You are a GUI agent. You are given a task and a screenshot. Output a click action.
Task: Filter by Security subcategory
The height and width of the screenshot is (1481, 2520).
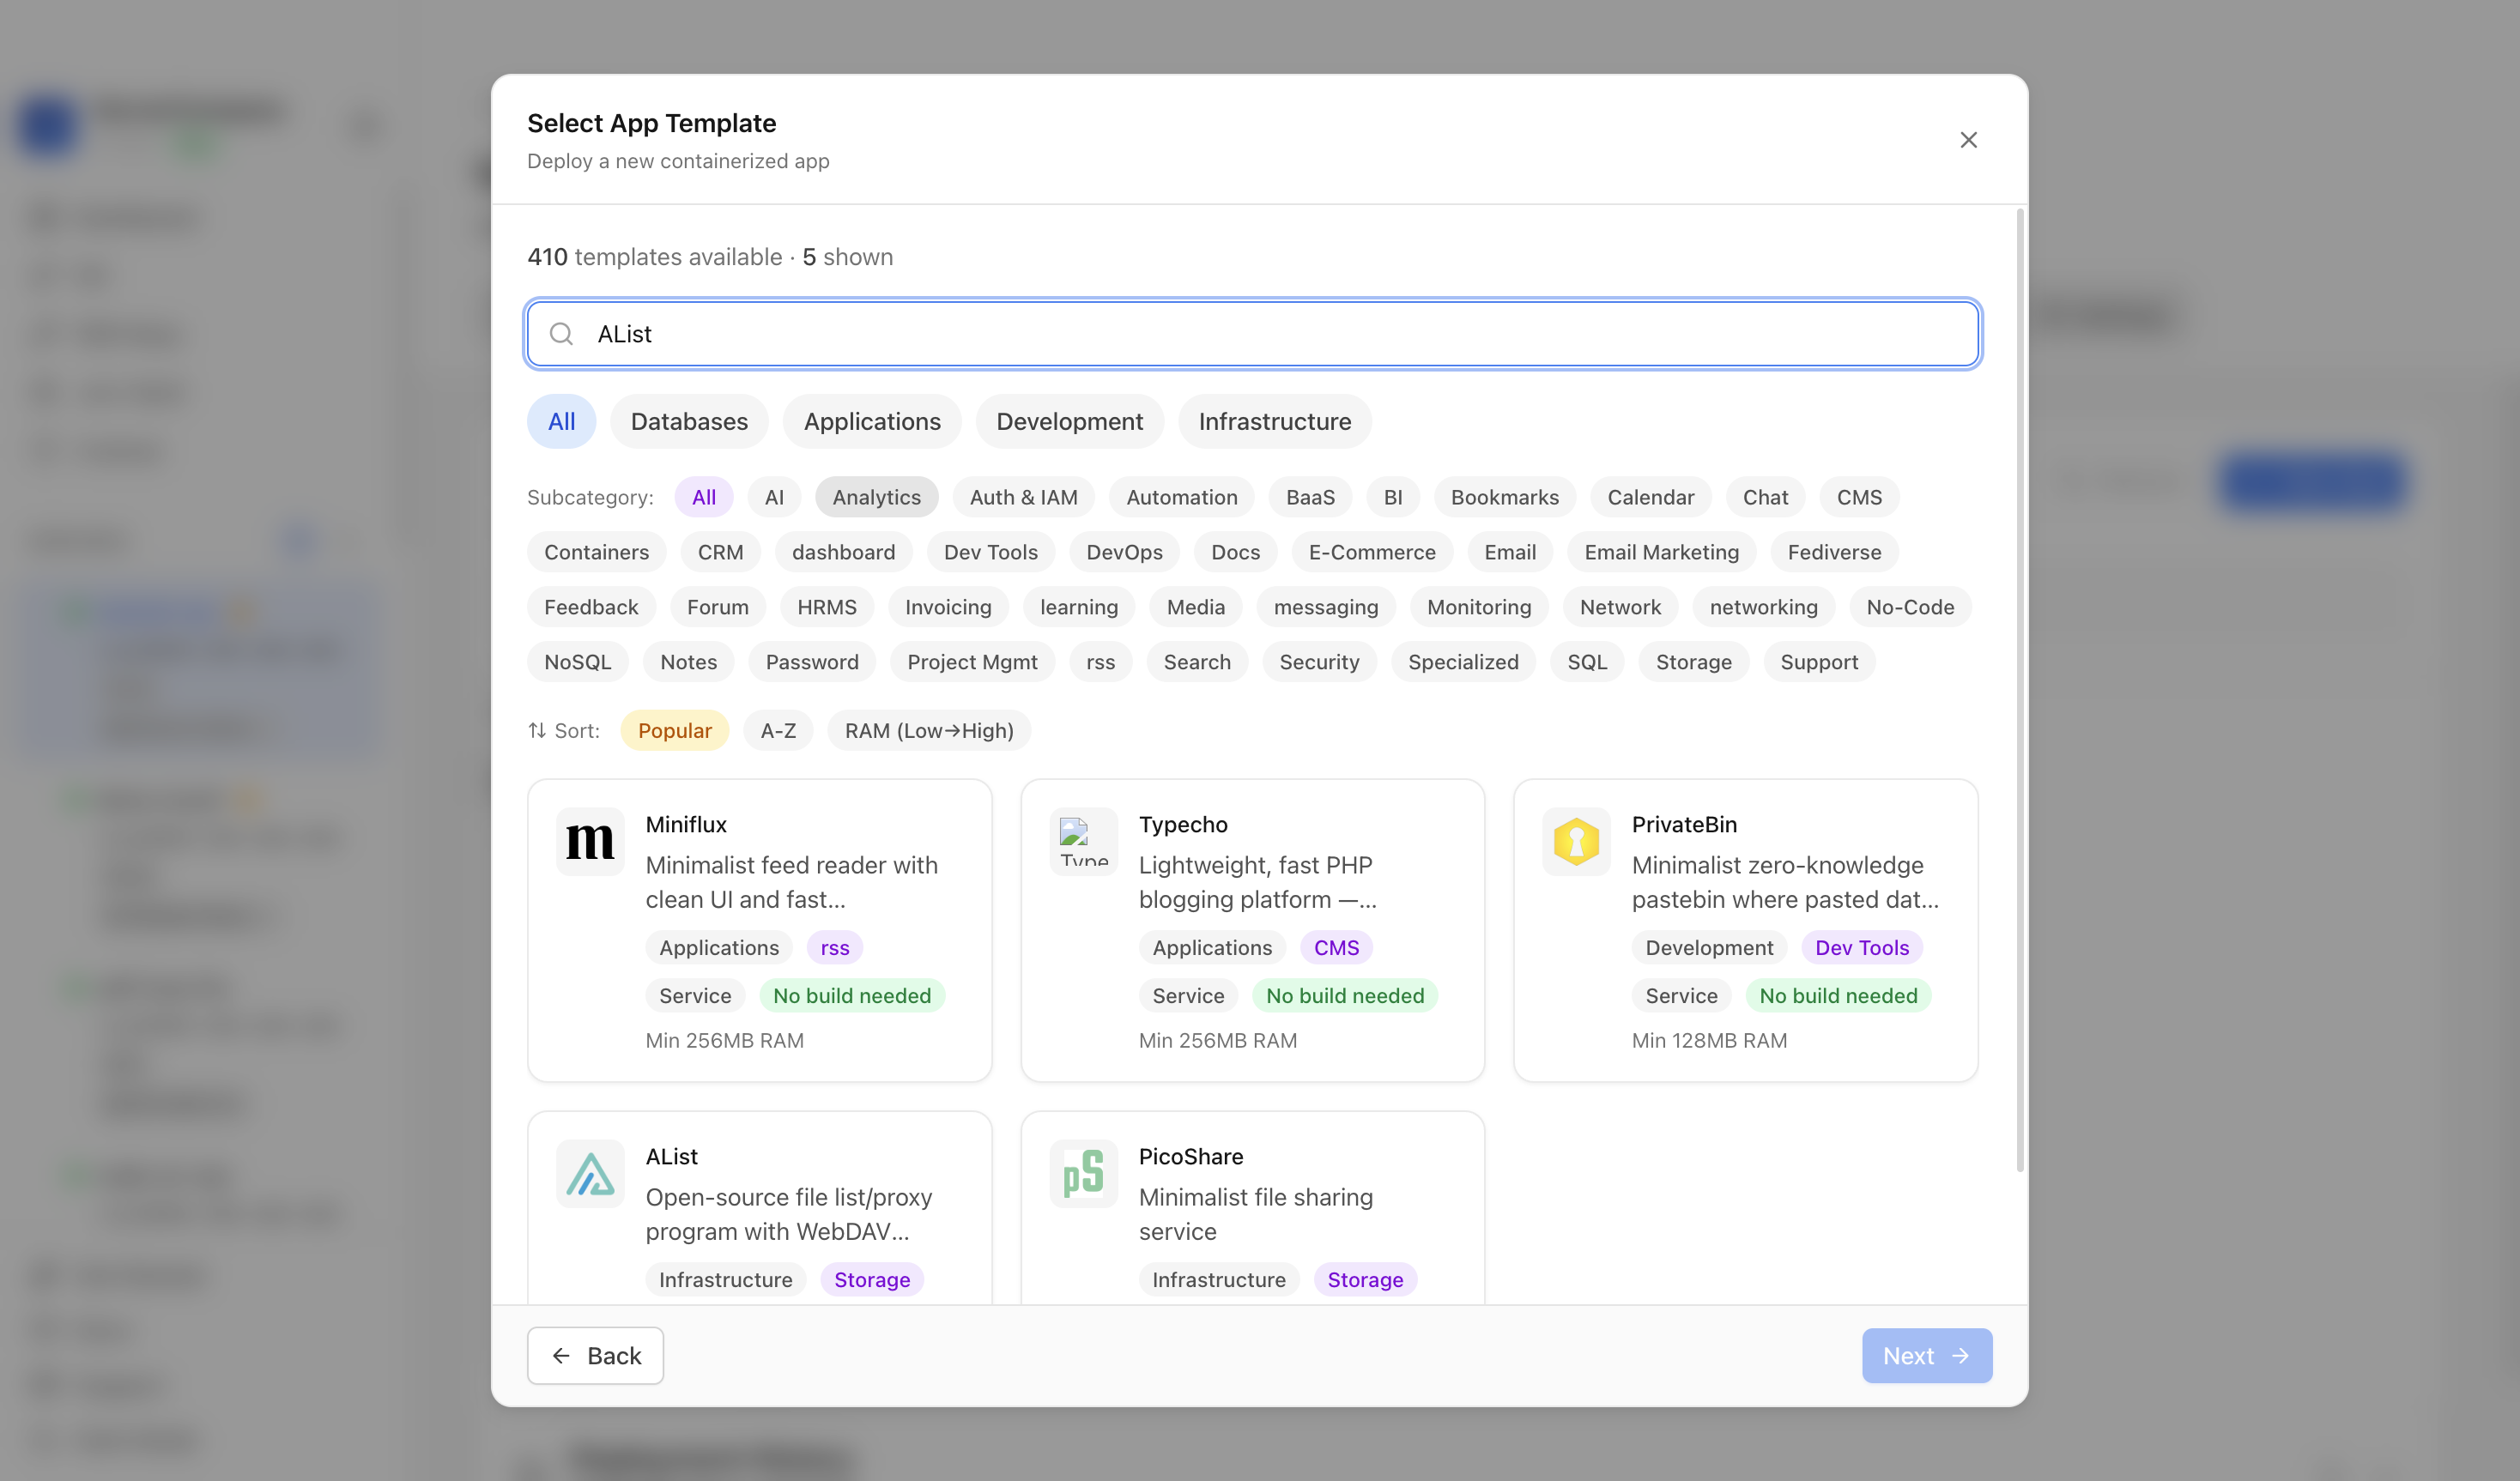(x=1319, y=662)
